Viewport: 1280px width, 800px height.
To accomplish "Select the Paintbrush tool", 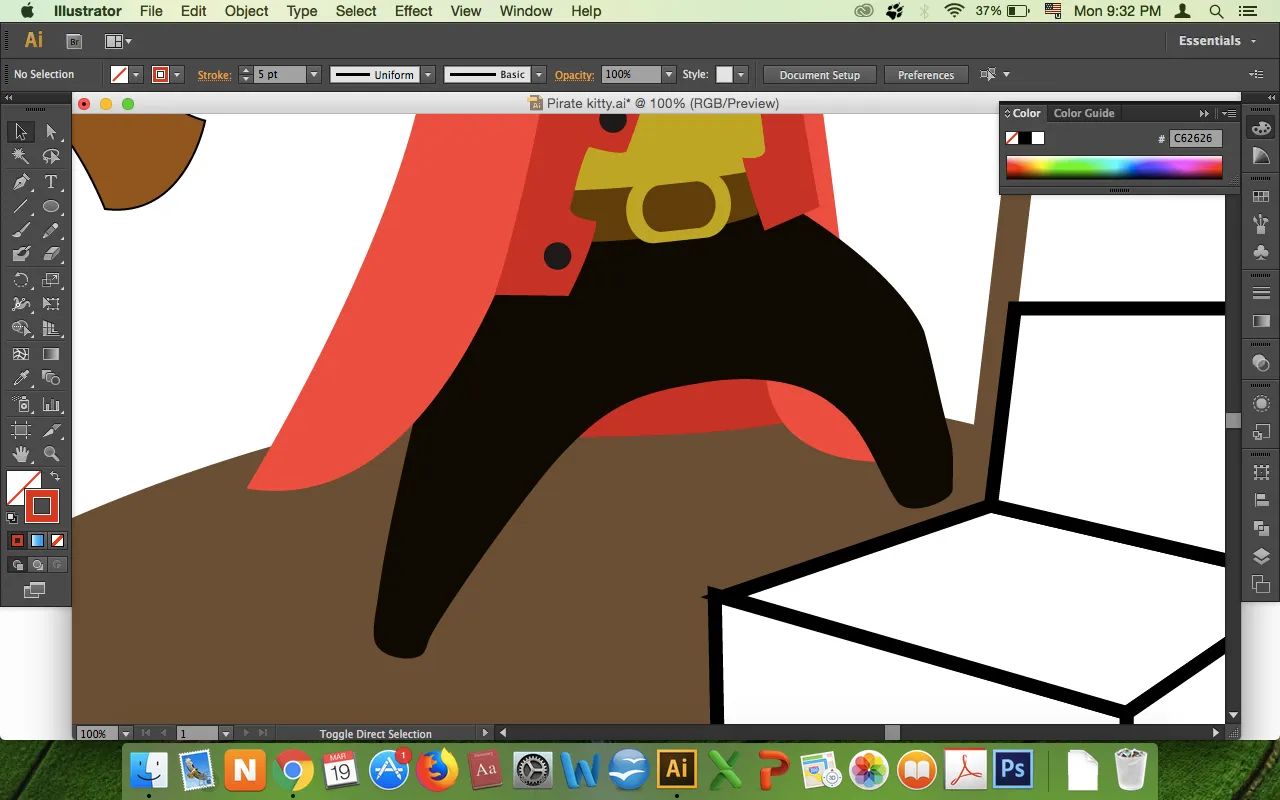I will [21, 231].
